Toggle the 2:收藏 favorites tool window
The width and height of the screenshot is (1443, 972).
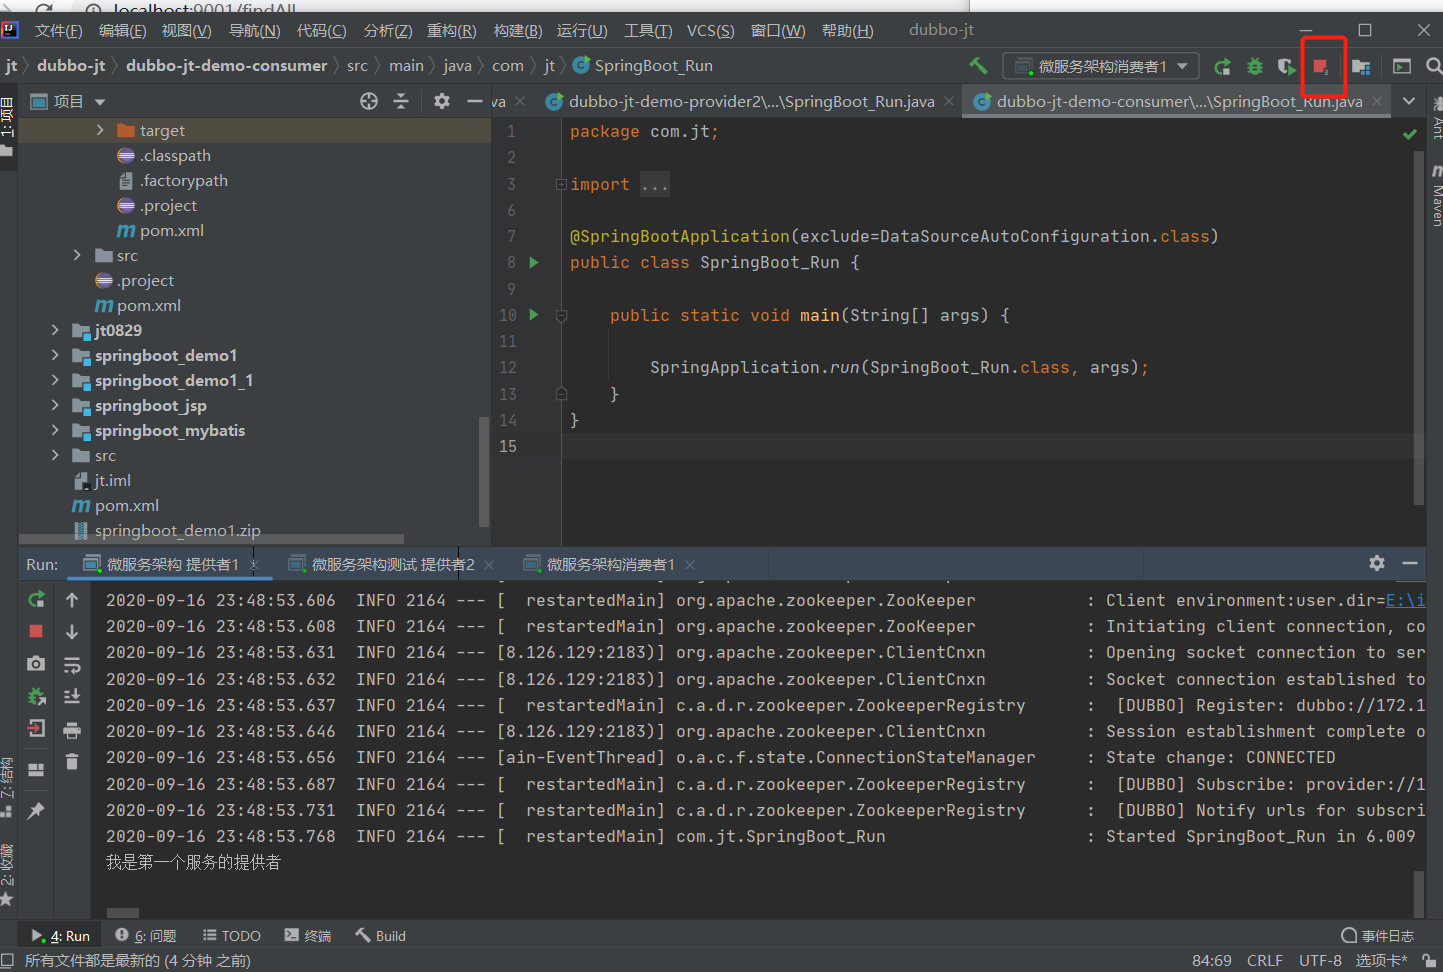click(x=7, y=874)
